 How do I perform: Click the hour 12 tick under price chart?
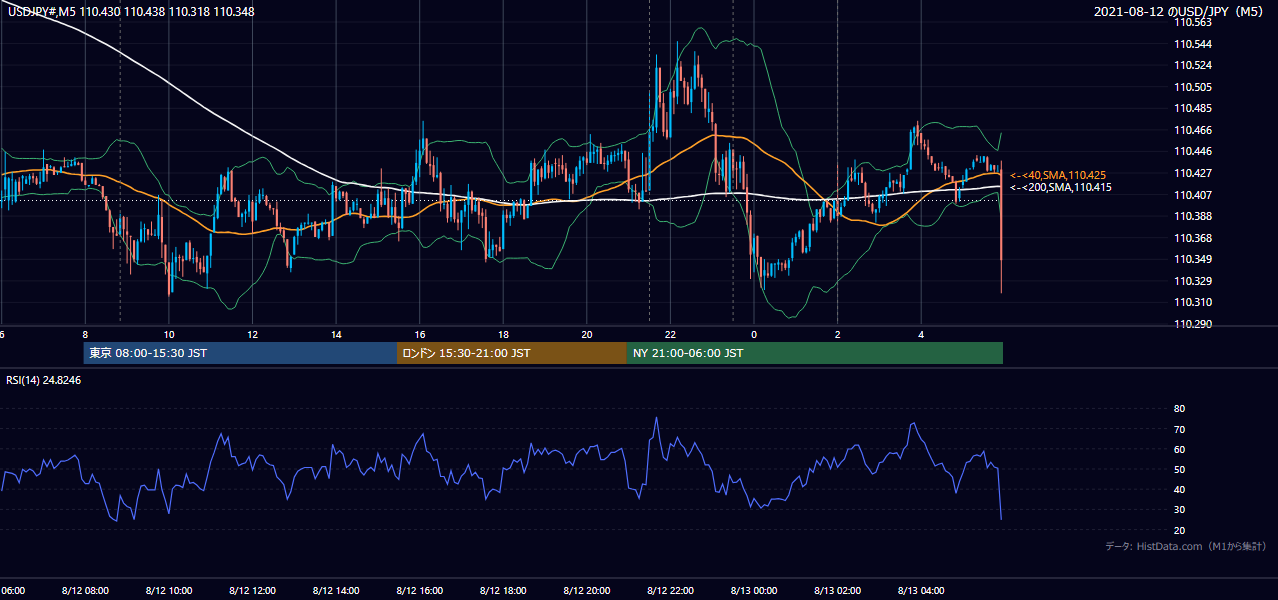click(x=253, y=334)
